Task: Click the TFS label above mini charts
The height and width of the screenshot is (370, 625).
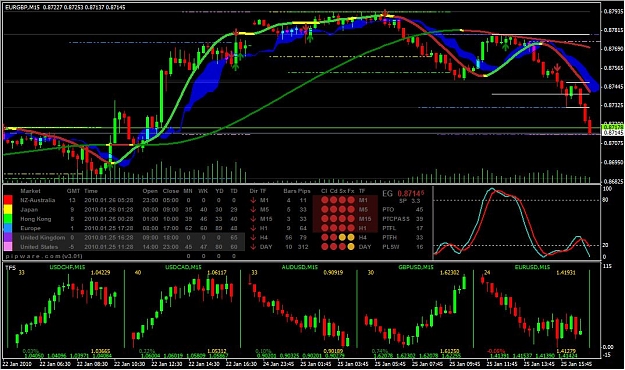Action: 11,268
